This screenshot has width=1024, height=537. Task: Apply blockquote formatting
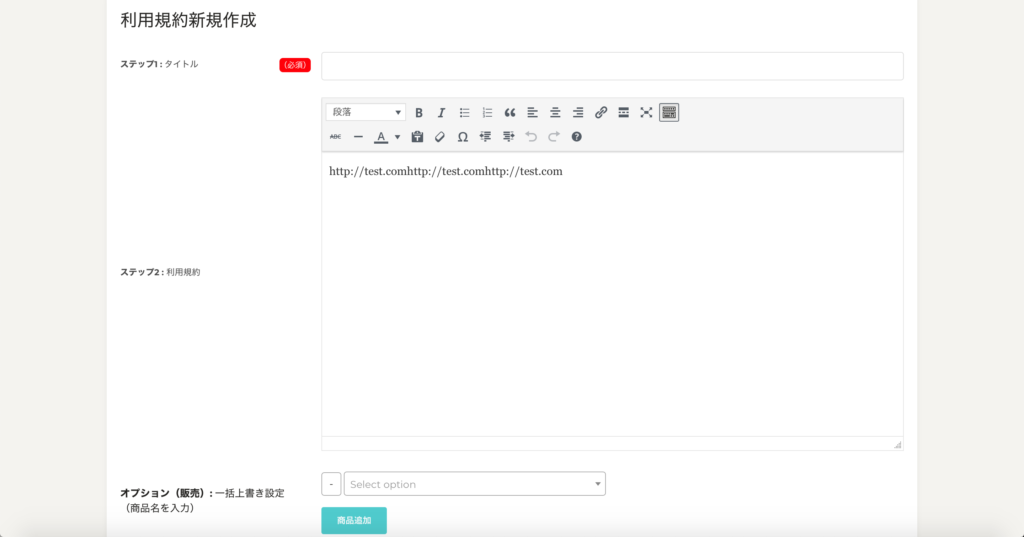pyautogui.click(x=510, y=113)
